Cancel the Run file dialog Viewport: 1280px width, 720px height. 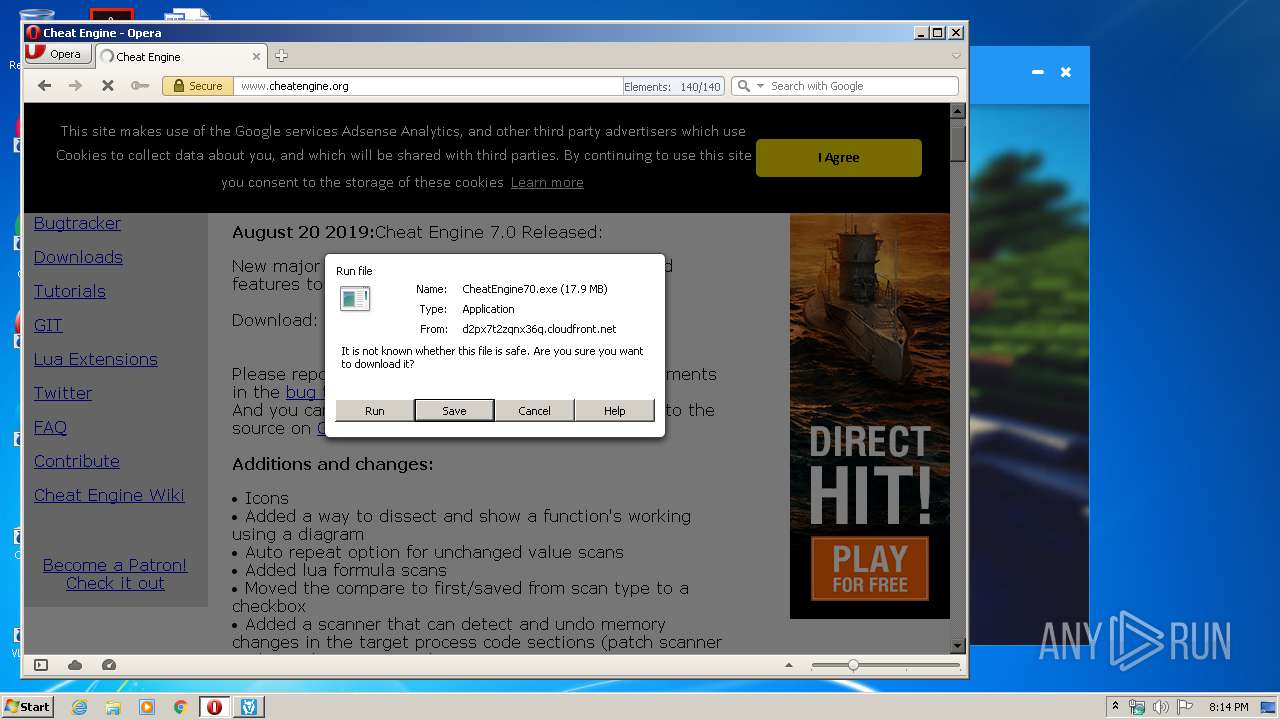[534, 411]
